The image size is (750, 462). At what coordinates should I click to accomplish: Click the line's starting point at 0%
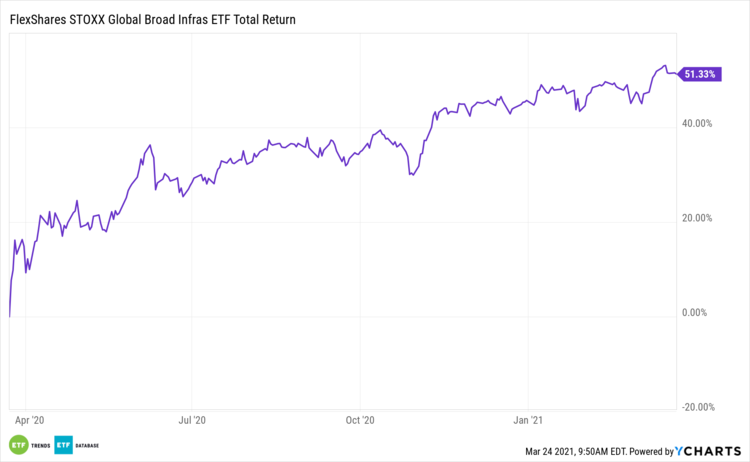click(9, 316)
